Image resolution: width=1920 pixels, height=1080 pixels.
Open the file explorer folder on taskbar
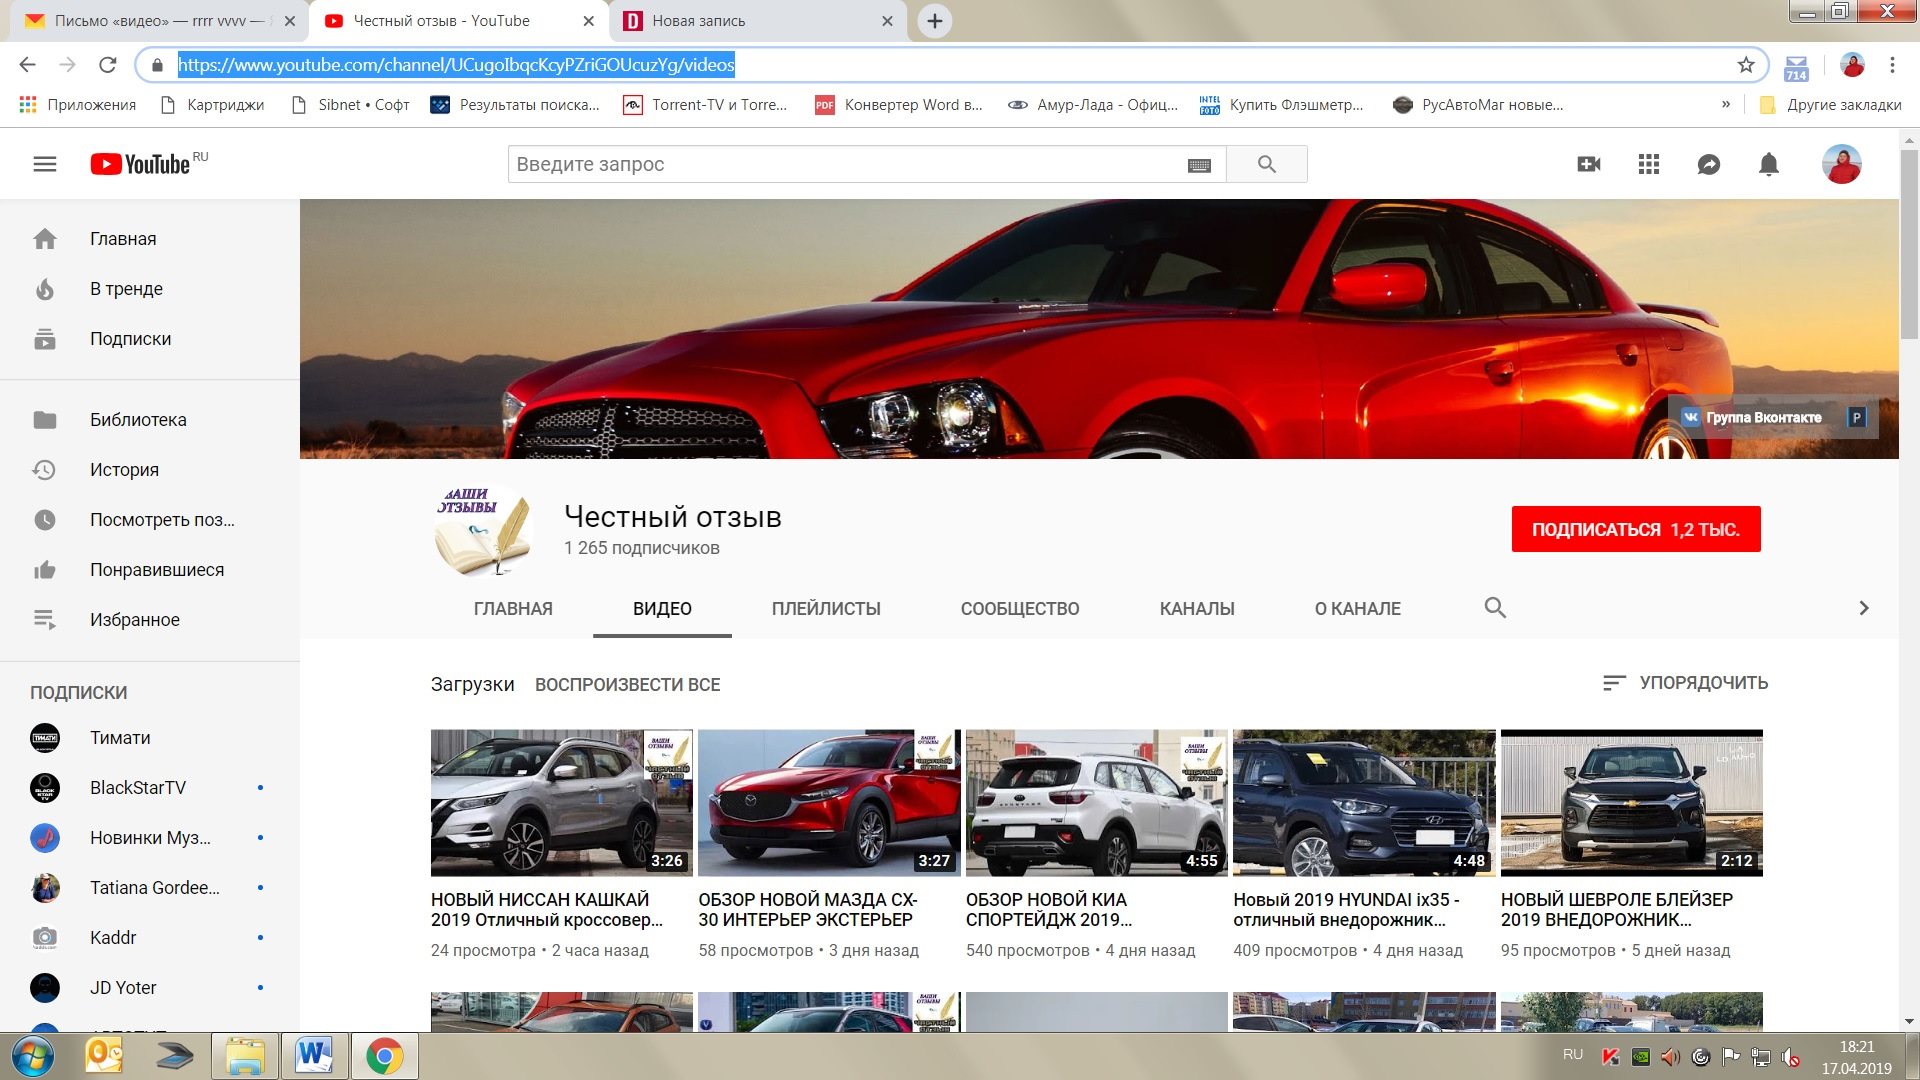tap(244, 1056)
